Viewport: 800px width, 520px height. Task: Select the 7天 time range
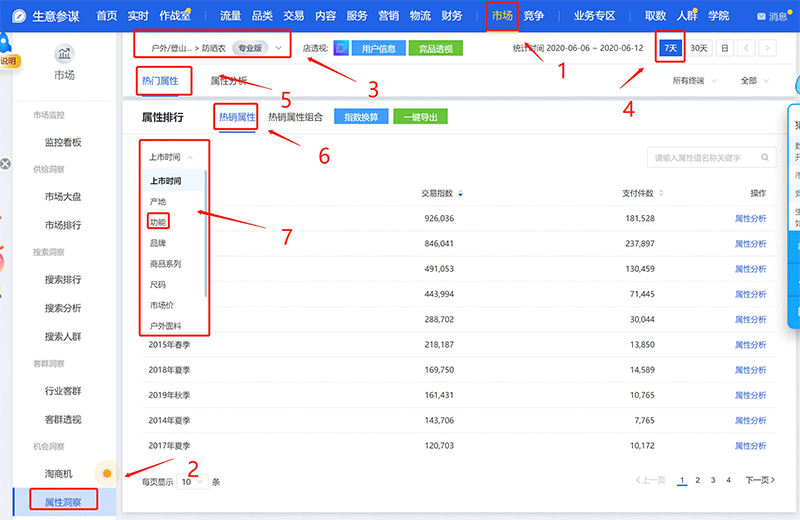[670, 48]
